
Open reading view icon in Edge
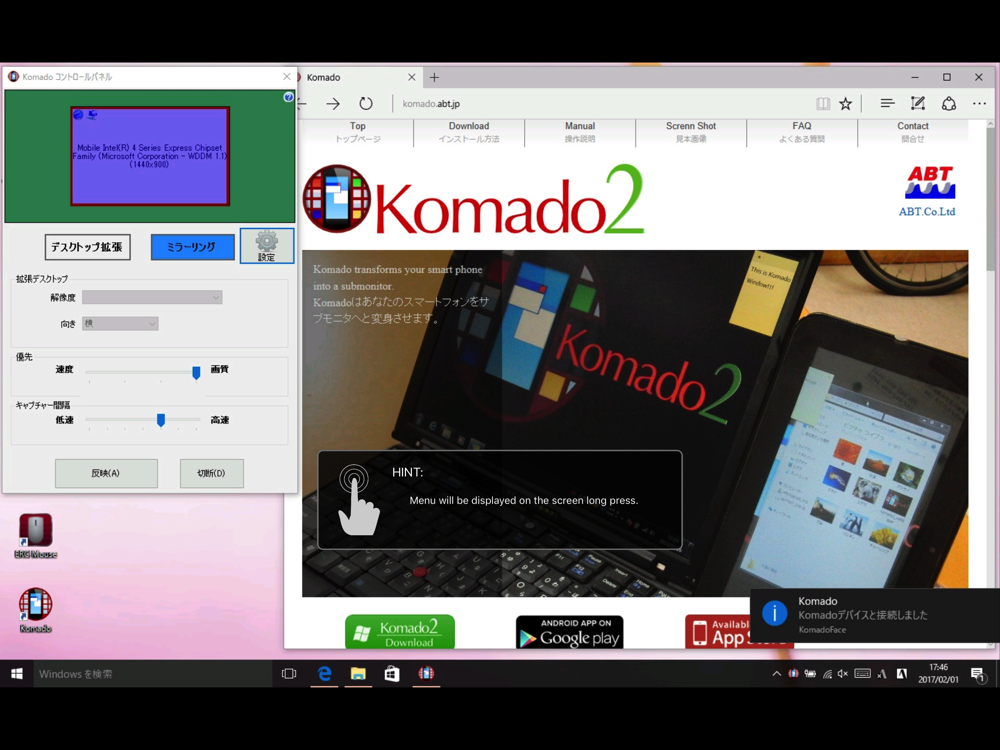pyautogui.click(x=823, y=103)
